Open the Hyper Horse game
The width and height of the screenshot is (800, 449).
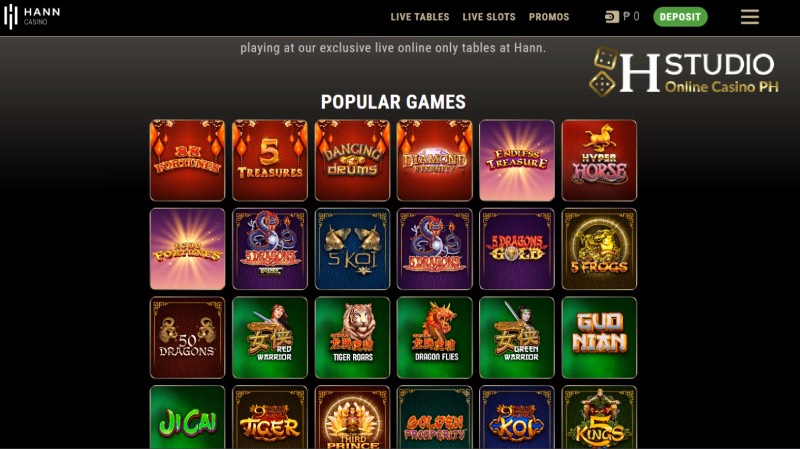(x=599, y=160)
